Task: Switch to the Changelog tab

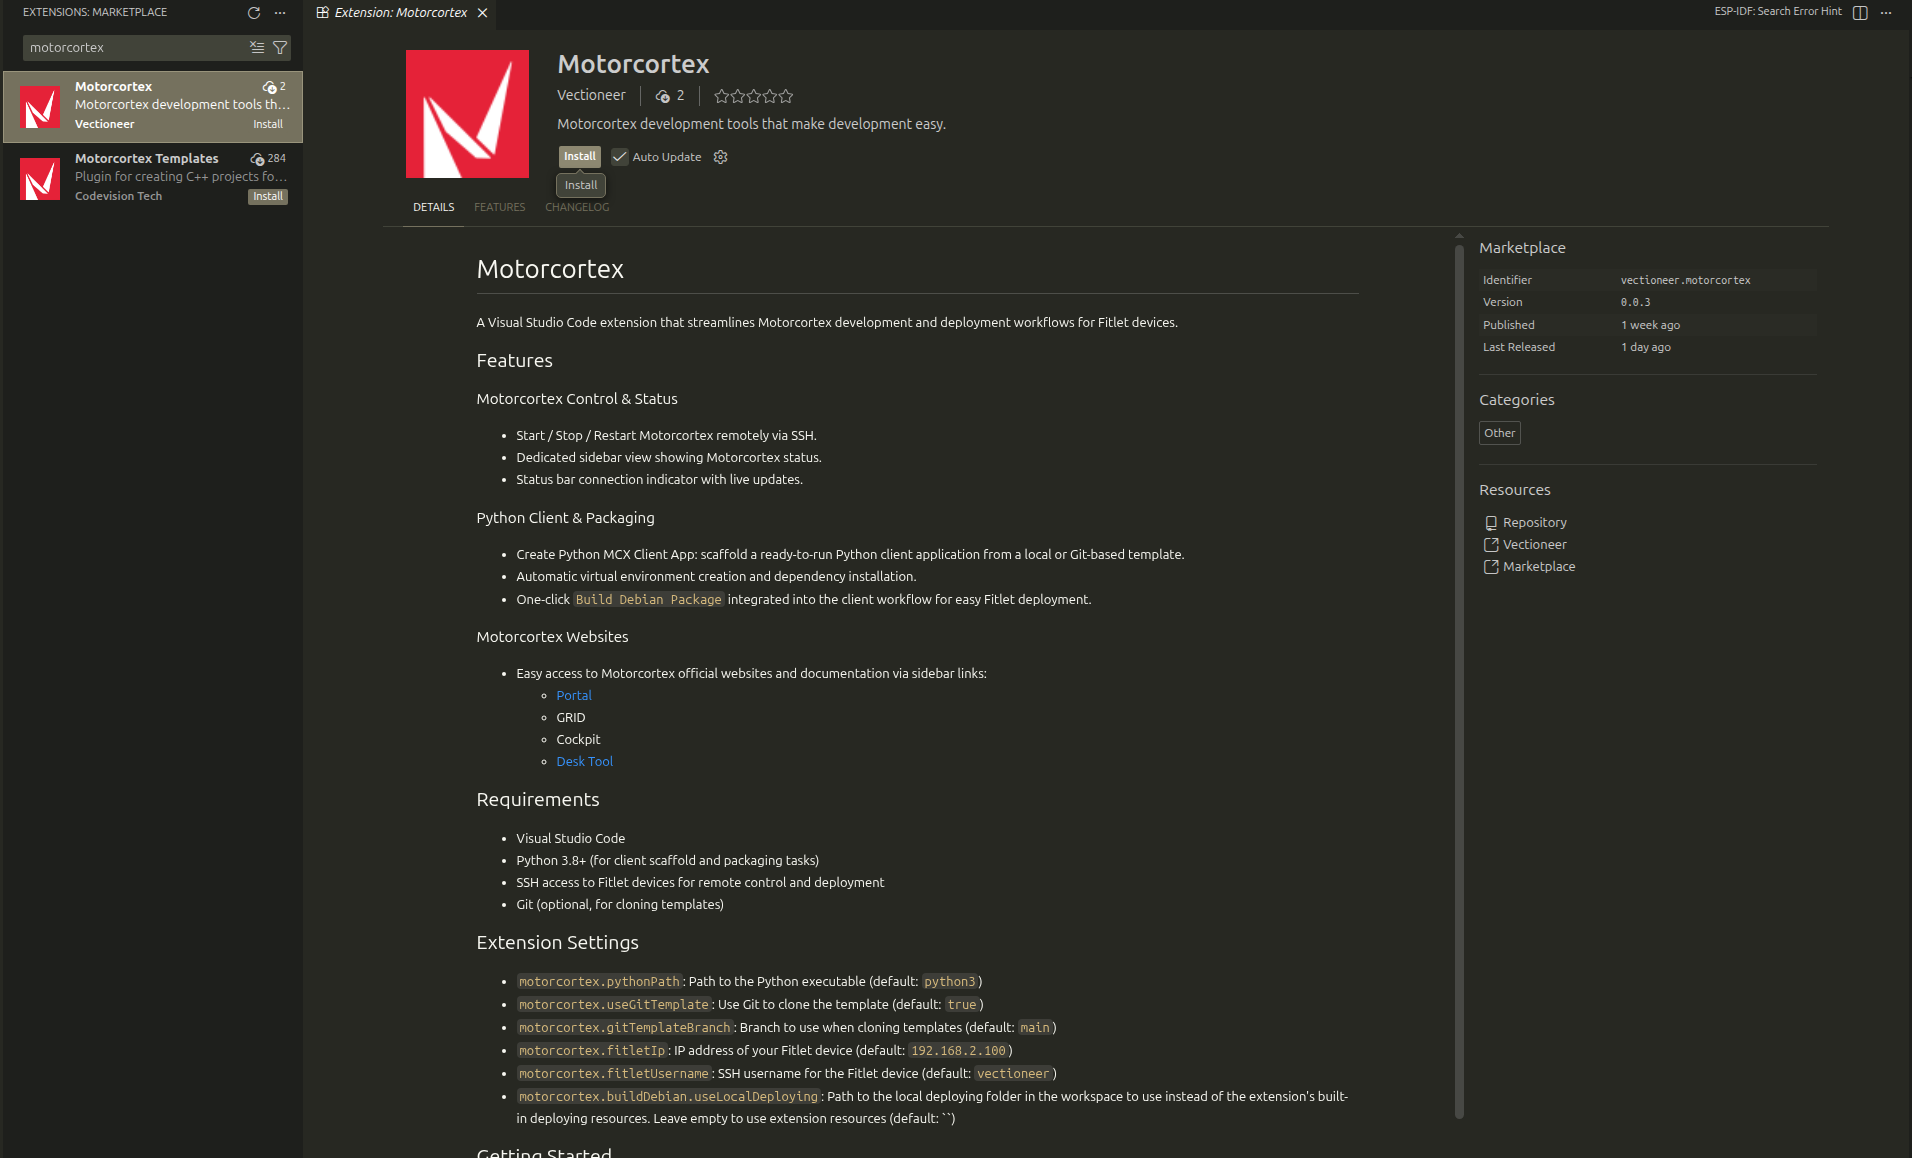Action: click(x=577, y=207)
